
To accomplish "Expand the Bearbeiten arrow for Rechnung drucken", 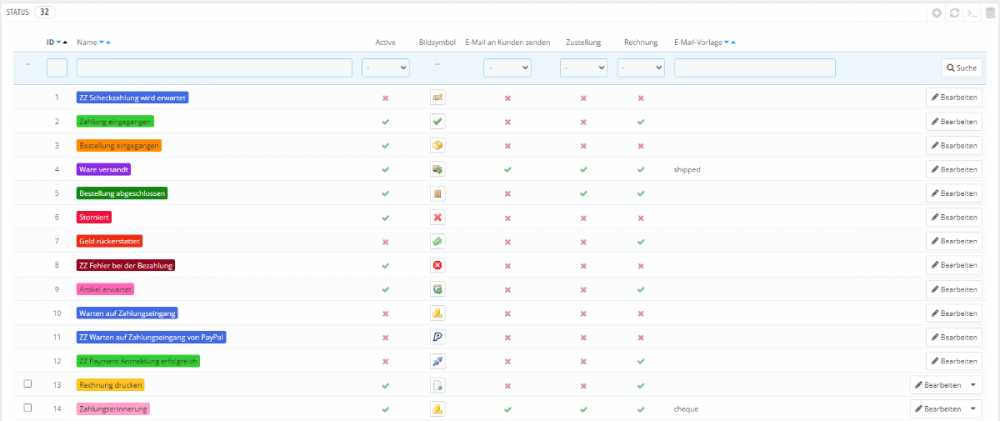I will click(x=975, y=385).
